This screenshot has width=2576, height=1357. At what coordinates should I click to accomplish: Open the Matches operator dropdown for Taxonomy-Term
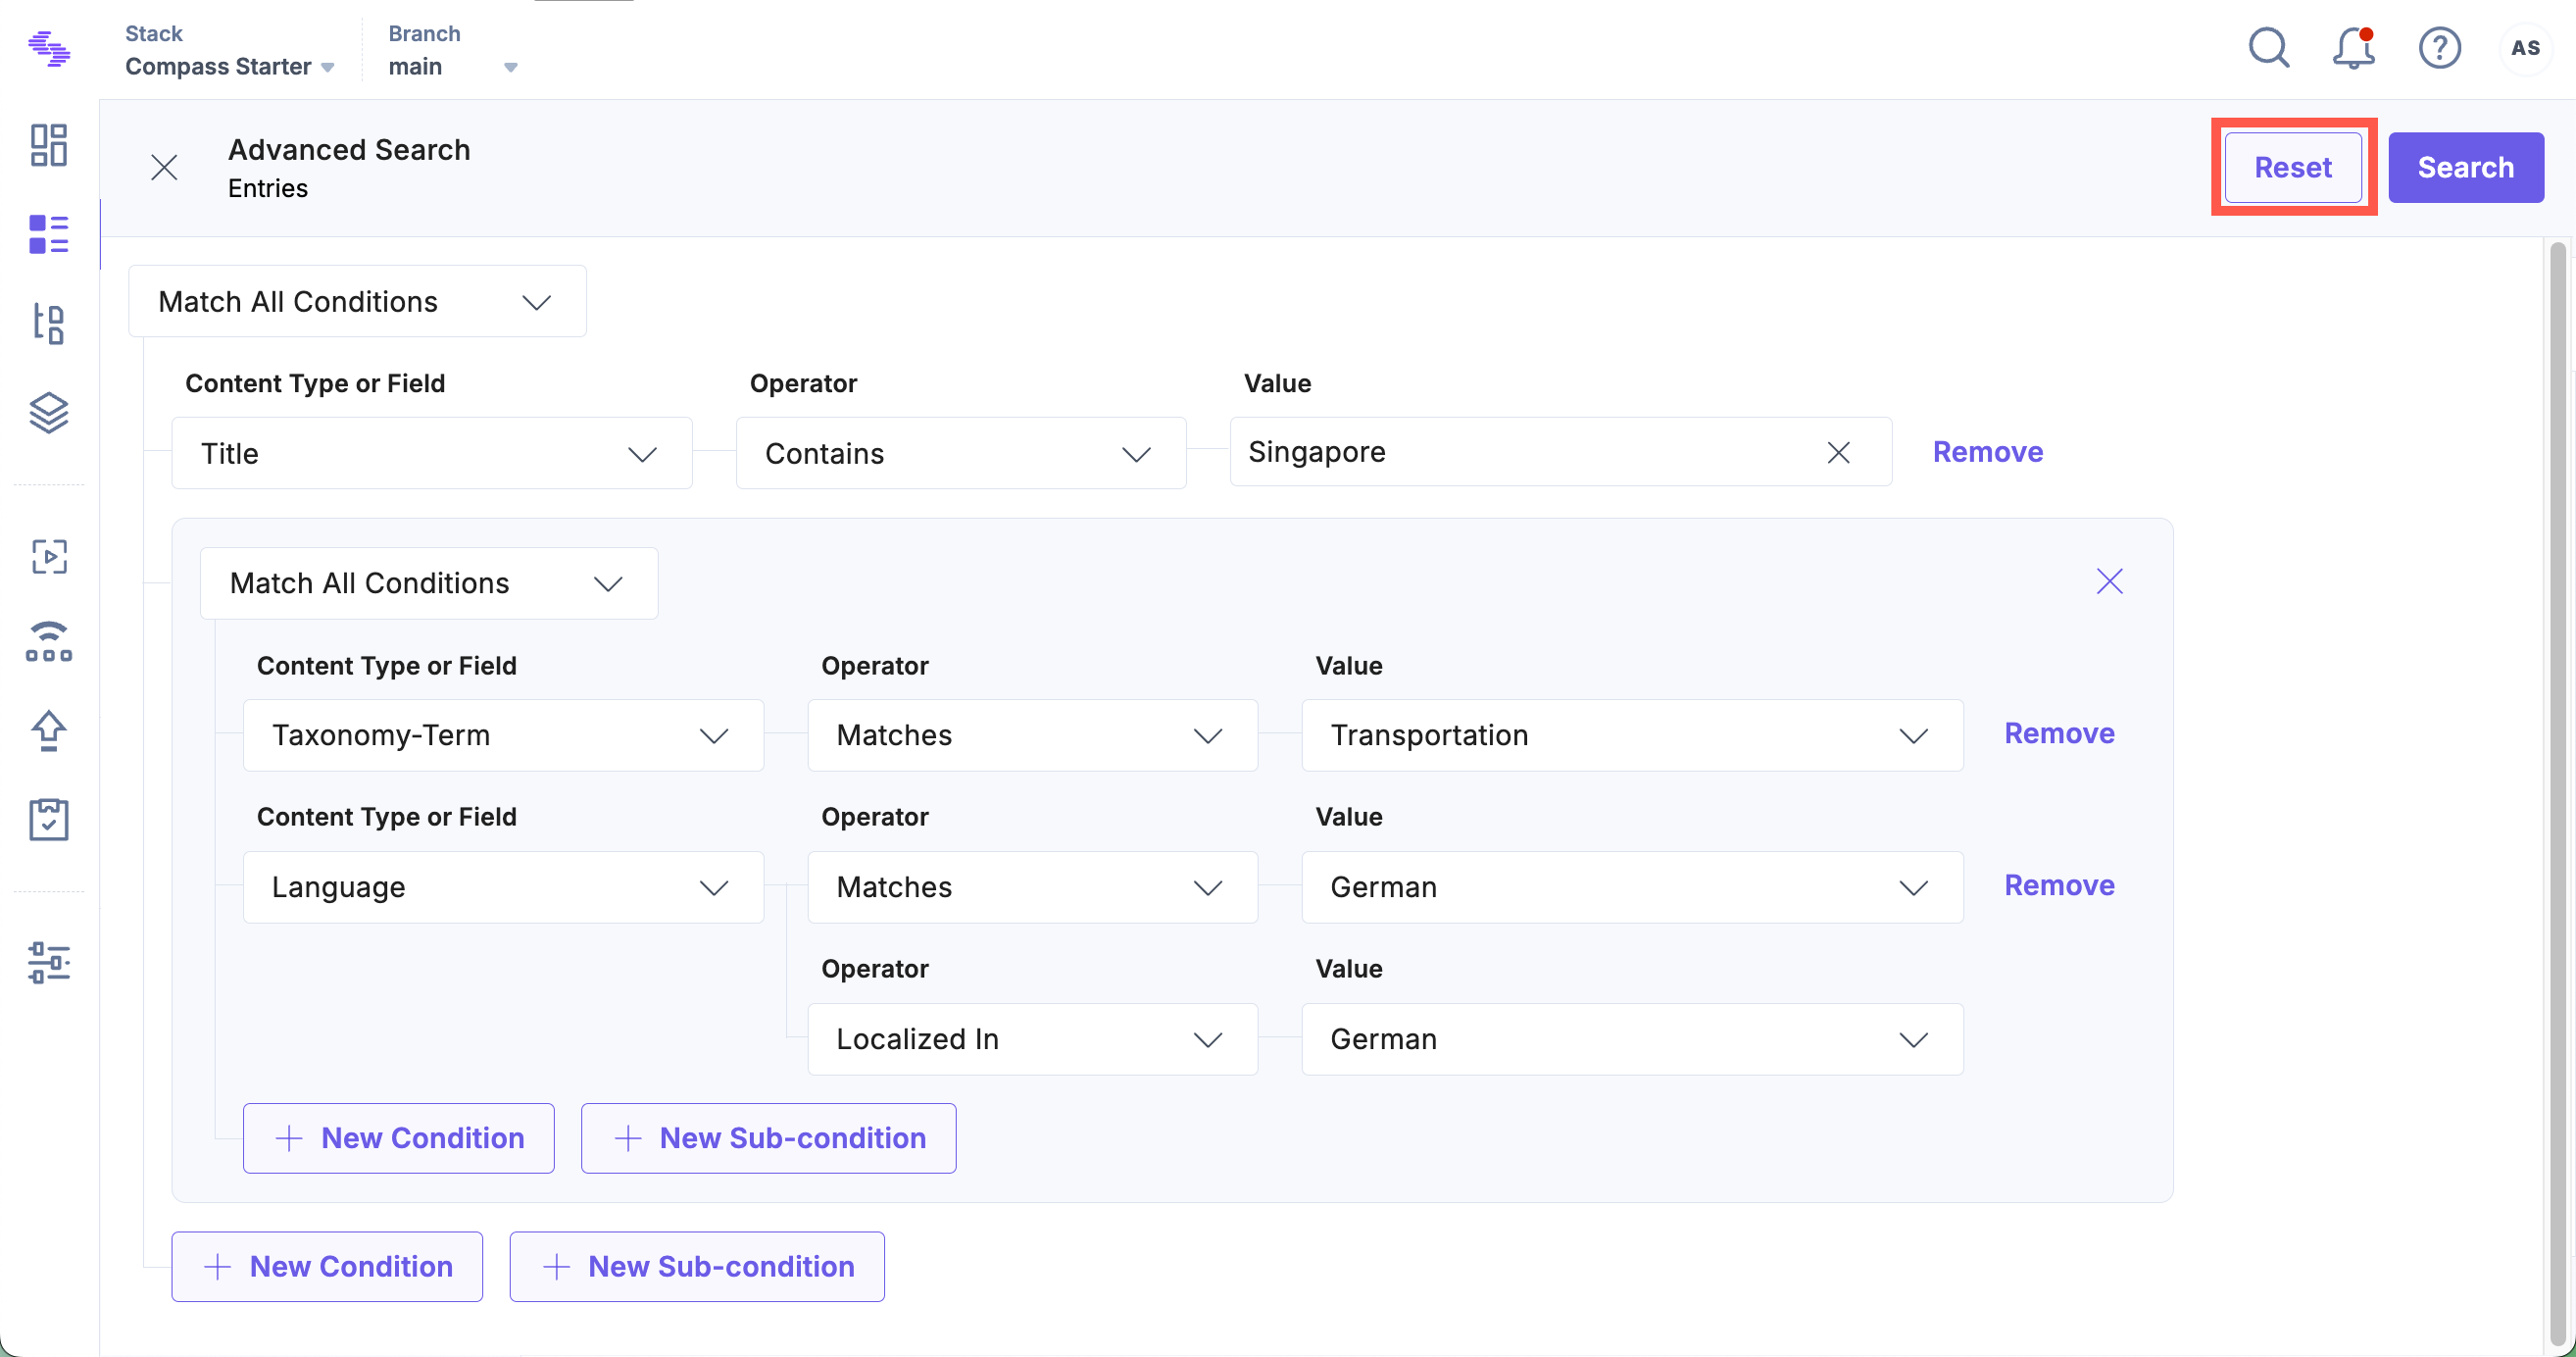1032,735
